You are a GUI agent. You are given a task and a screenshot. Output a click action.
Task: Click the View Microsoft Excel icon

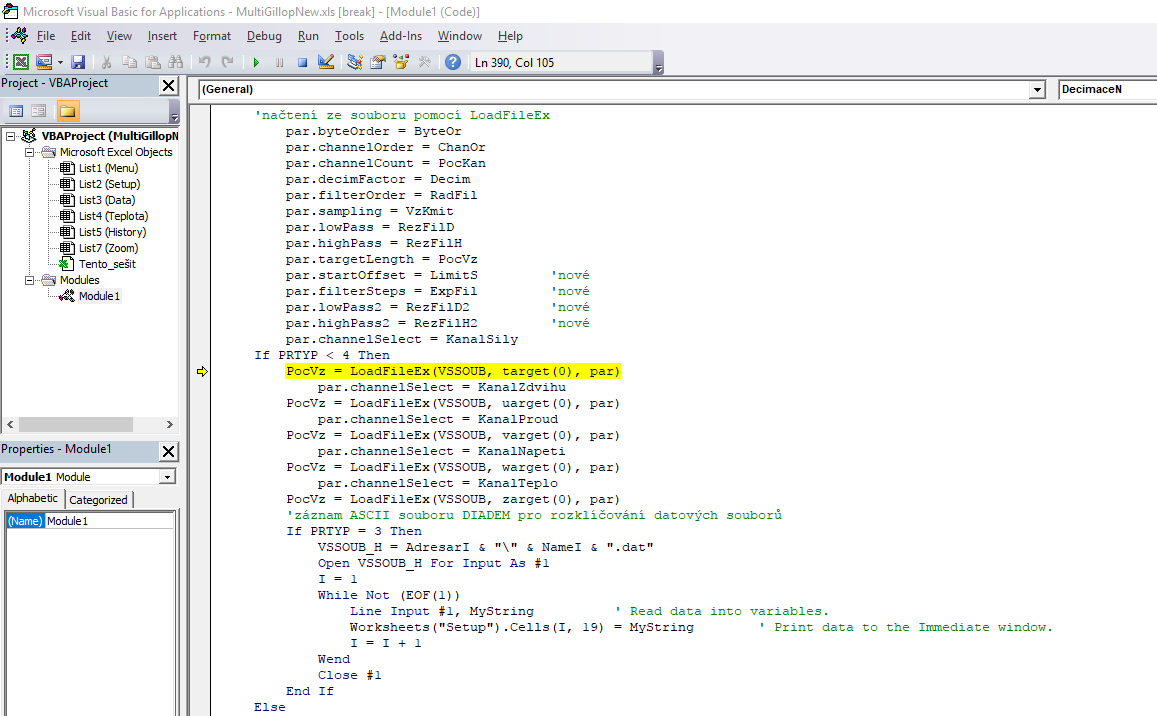pos(20,62)
